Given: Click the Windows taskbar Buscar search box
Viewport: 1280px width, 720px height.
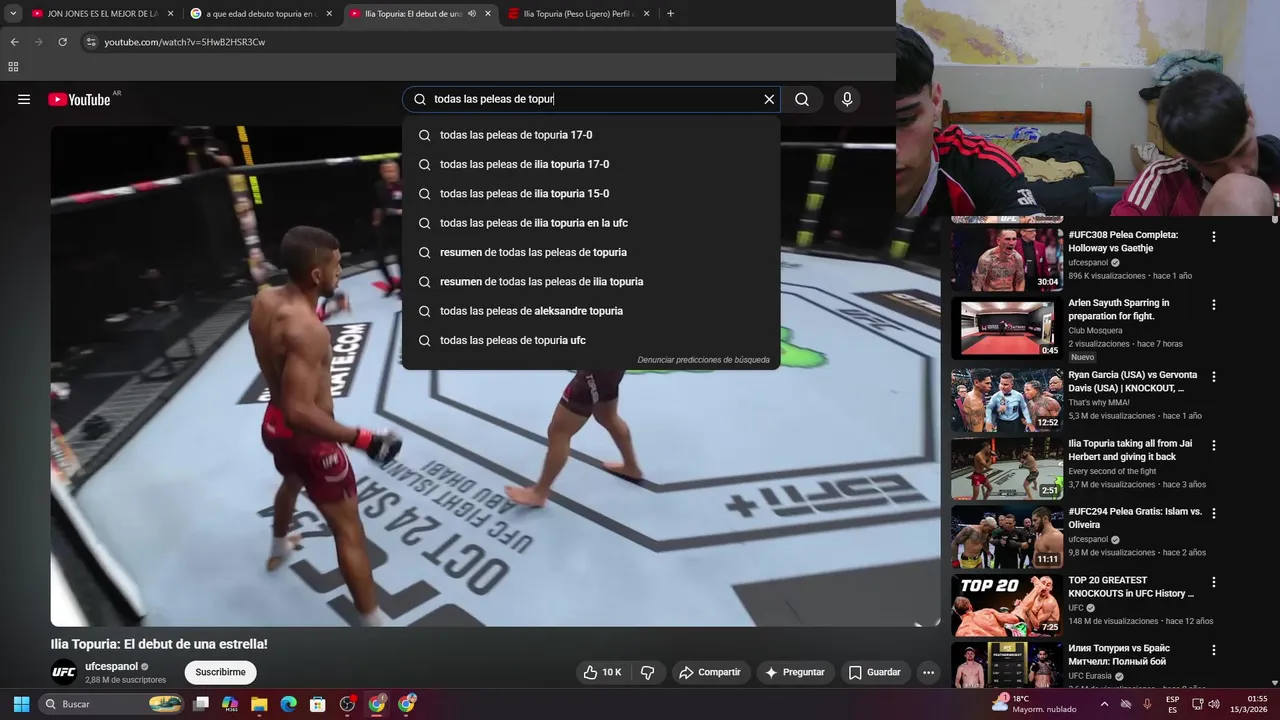Looking at the screenshot, I should (x=113, y=704).
